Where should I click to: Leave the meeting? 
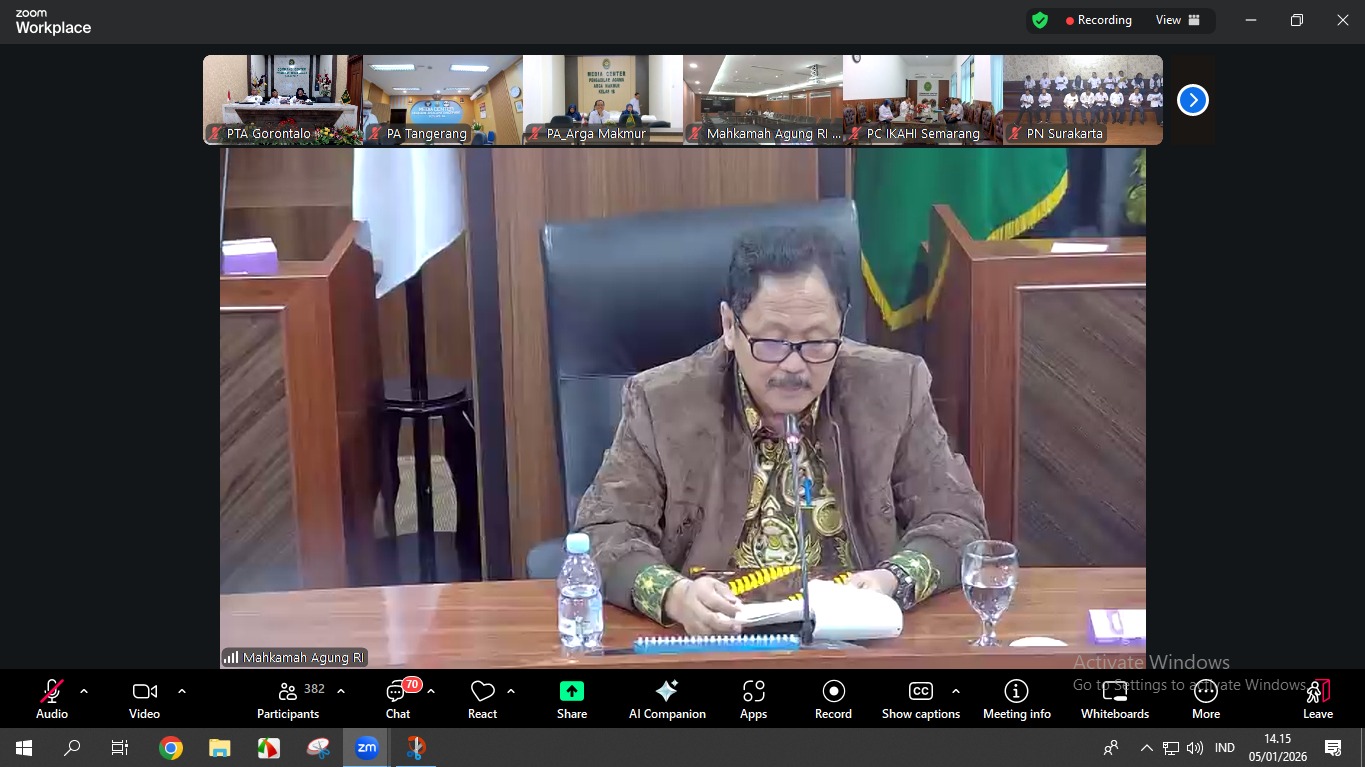1318,699
